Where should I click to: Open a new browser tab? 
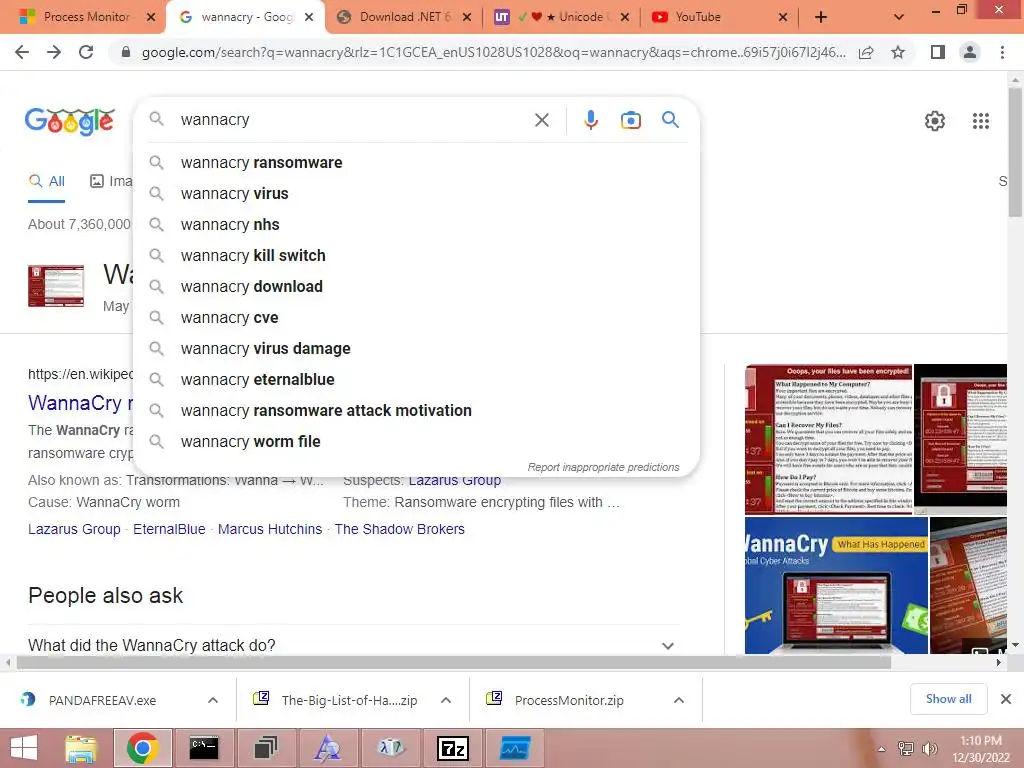pos(821,17)
